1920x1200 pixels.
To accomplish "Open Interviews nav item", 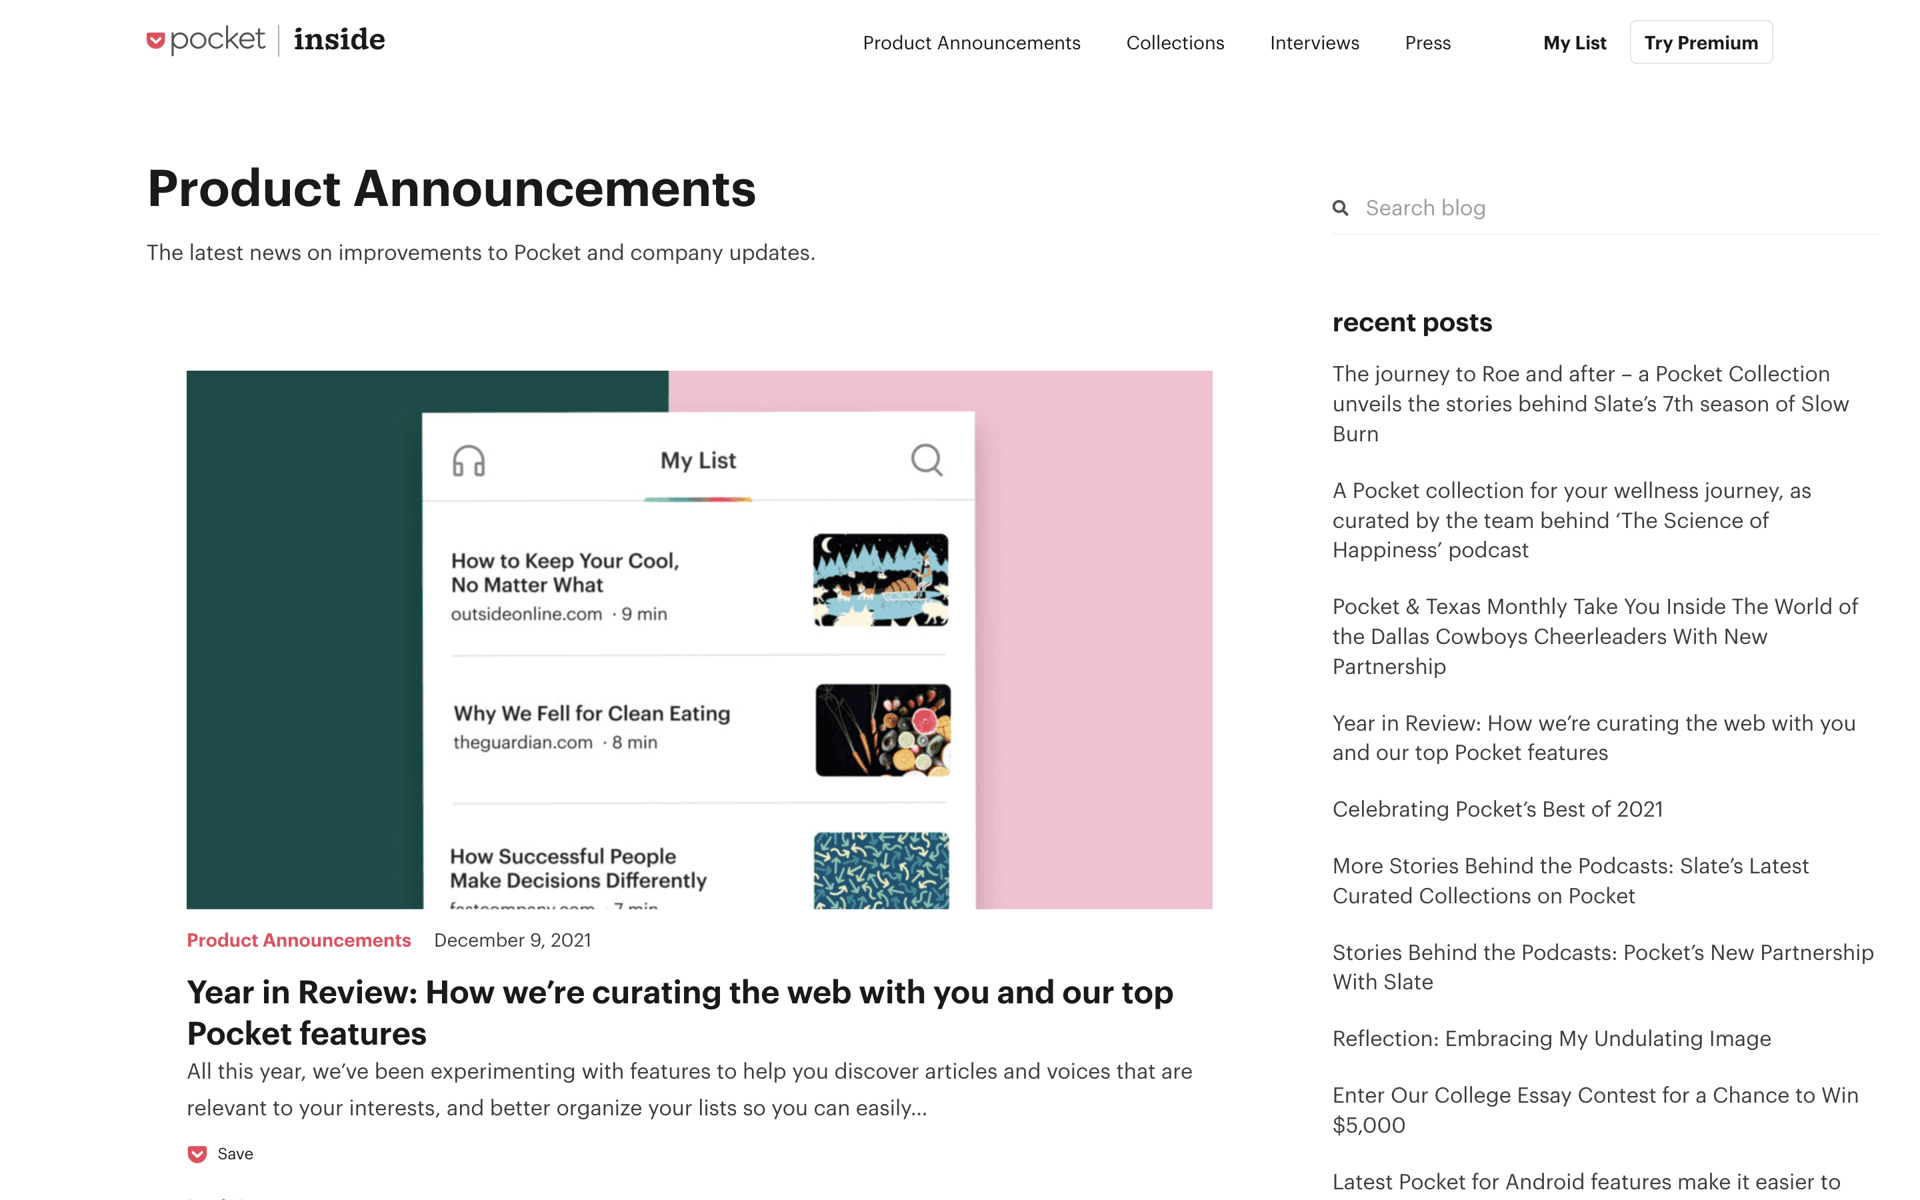I will (x=1314, y=43).
